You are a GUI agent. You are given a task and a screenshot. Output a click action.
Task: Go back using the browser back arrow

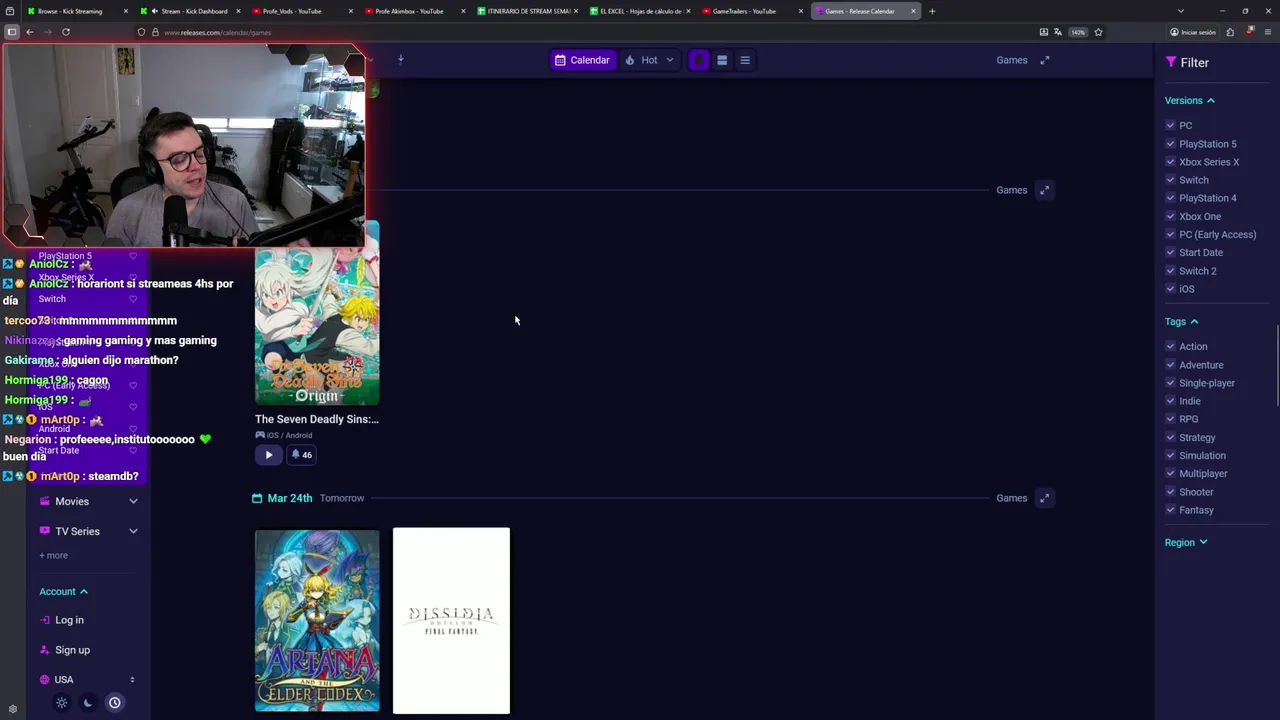30,32
